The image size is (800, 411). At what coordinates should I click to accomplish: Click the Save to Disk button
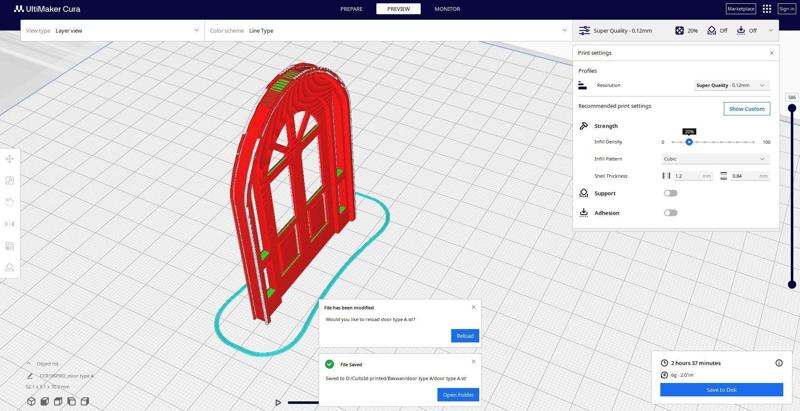tap(721, 390)
